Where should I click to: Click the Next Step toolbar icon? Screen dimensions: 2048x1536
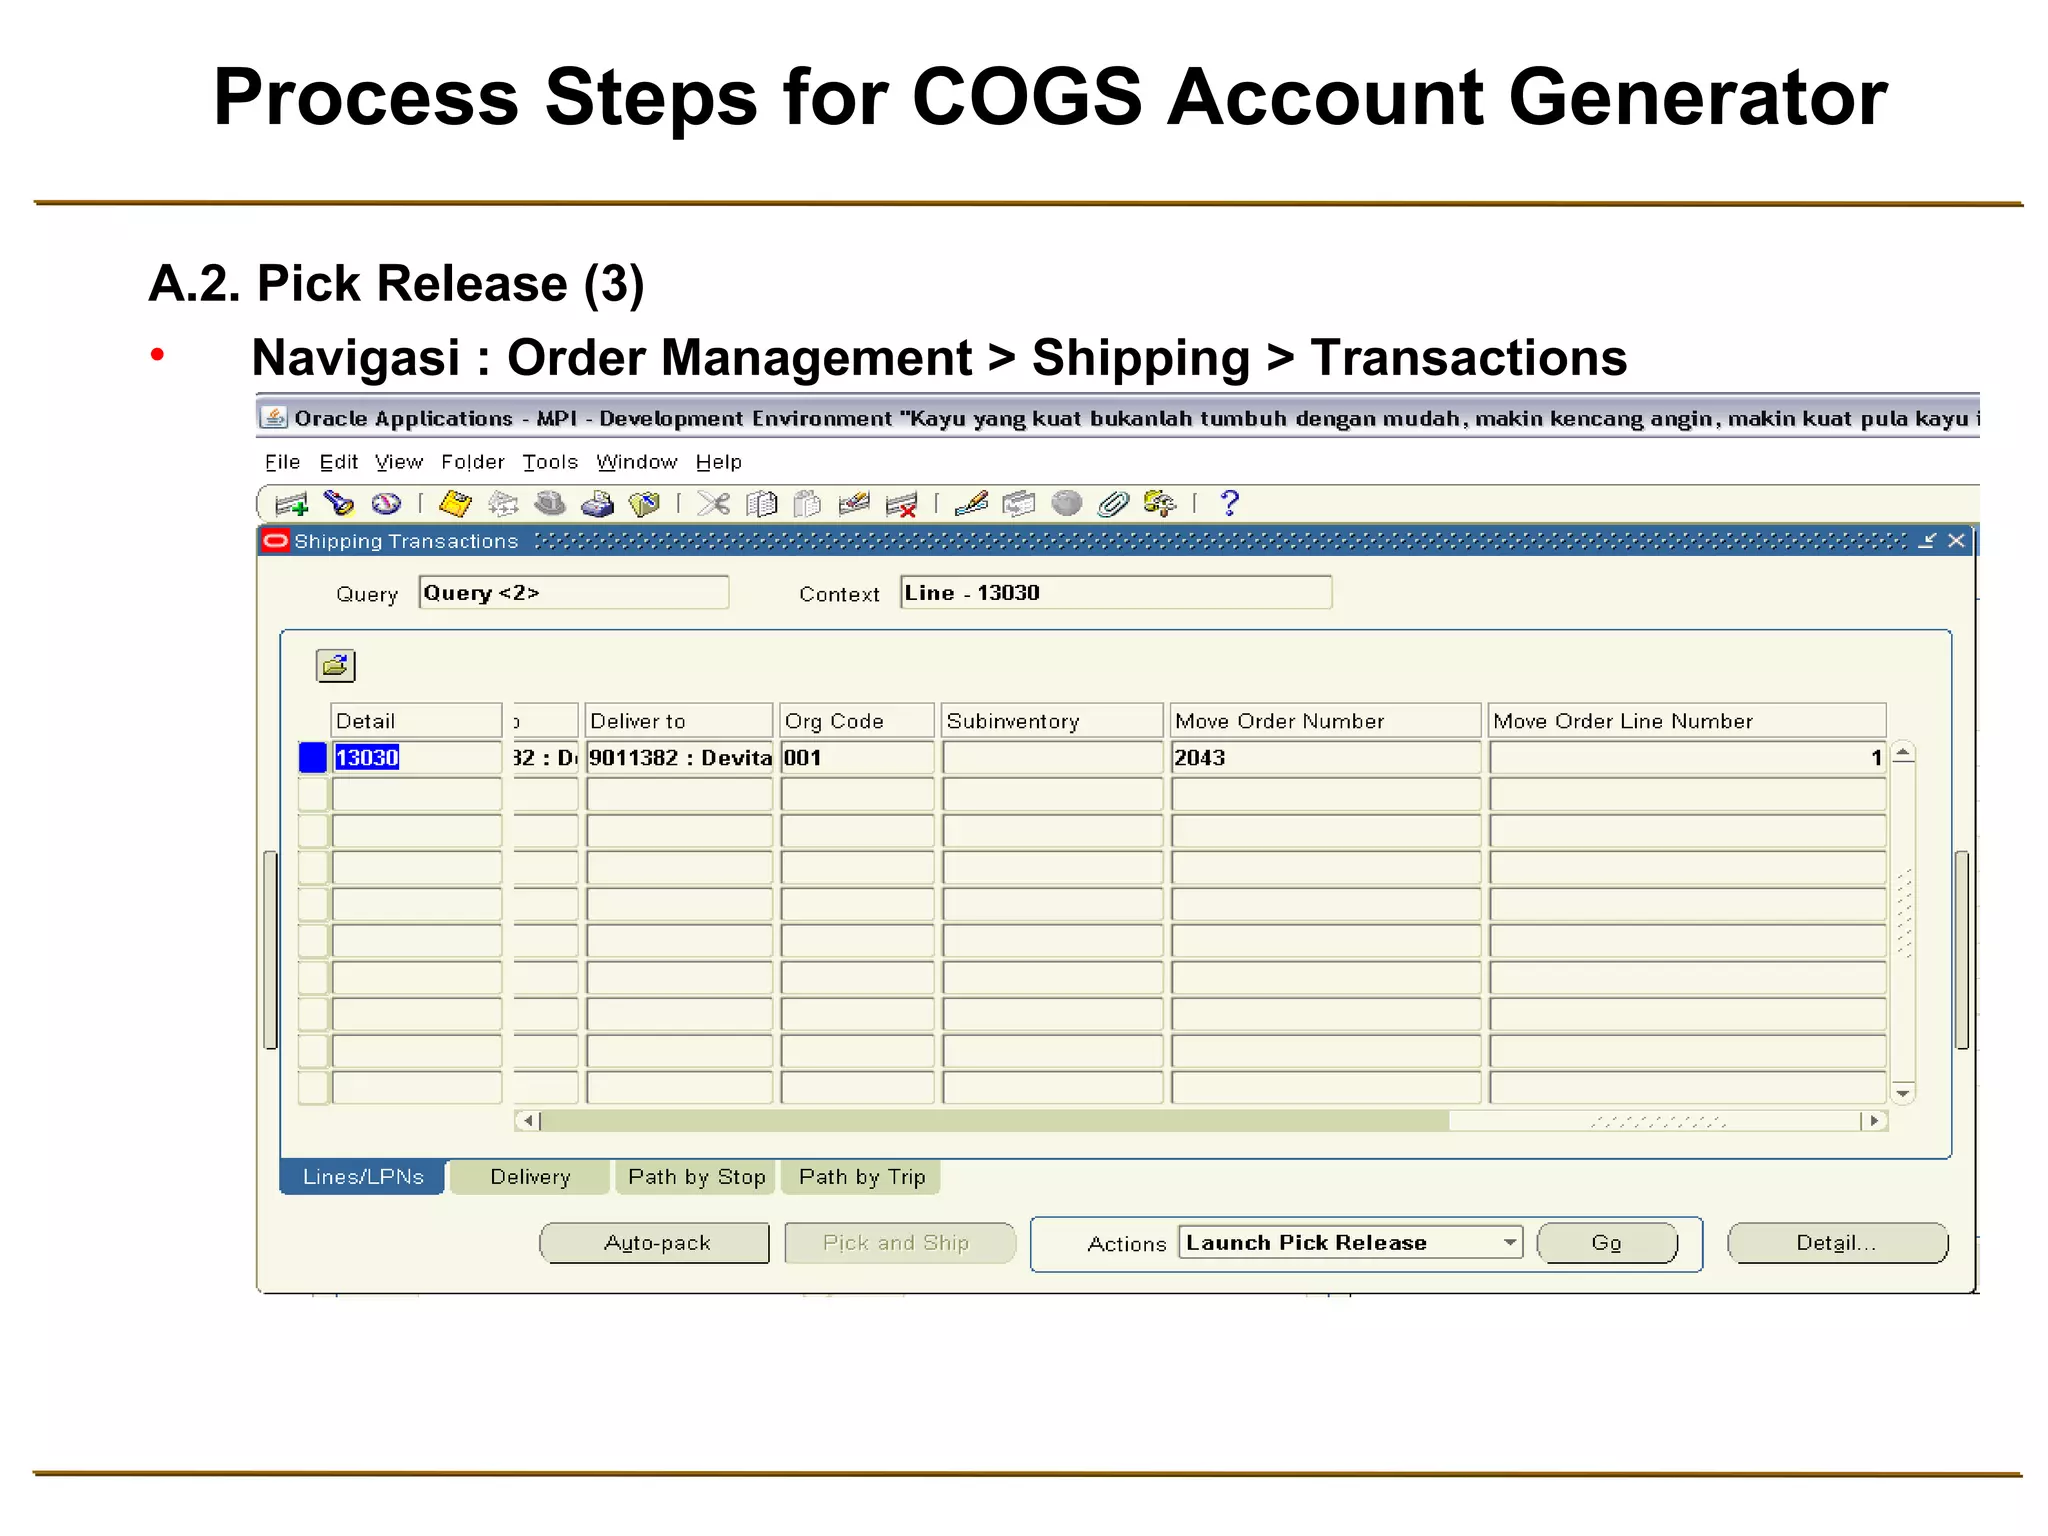click(x=503, y=503)
